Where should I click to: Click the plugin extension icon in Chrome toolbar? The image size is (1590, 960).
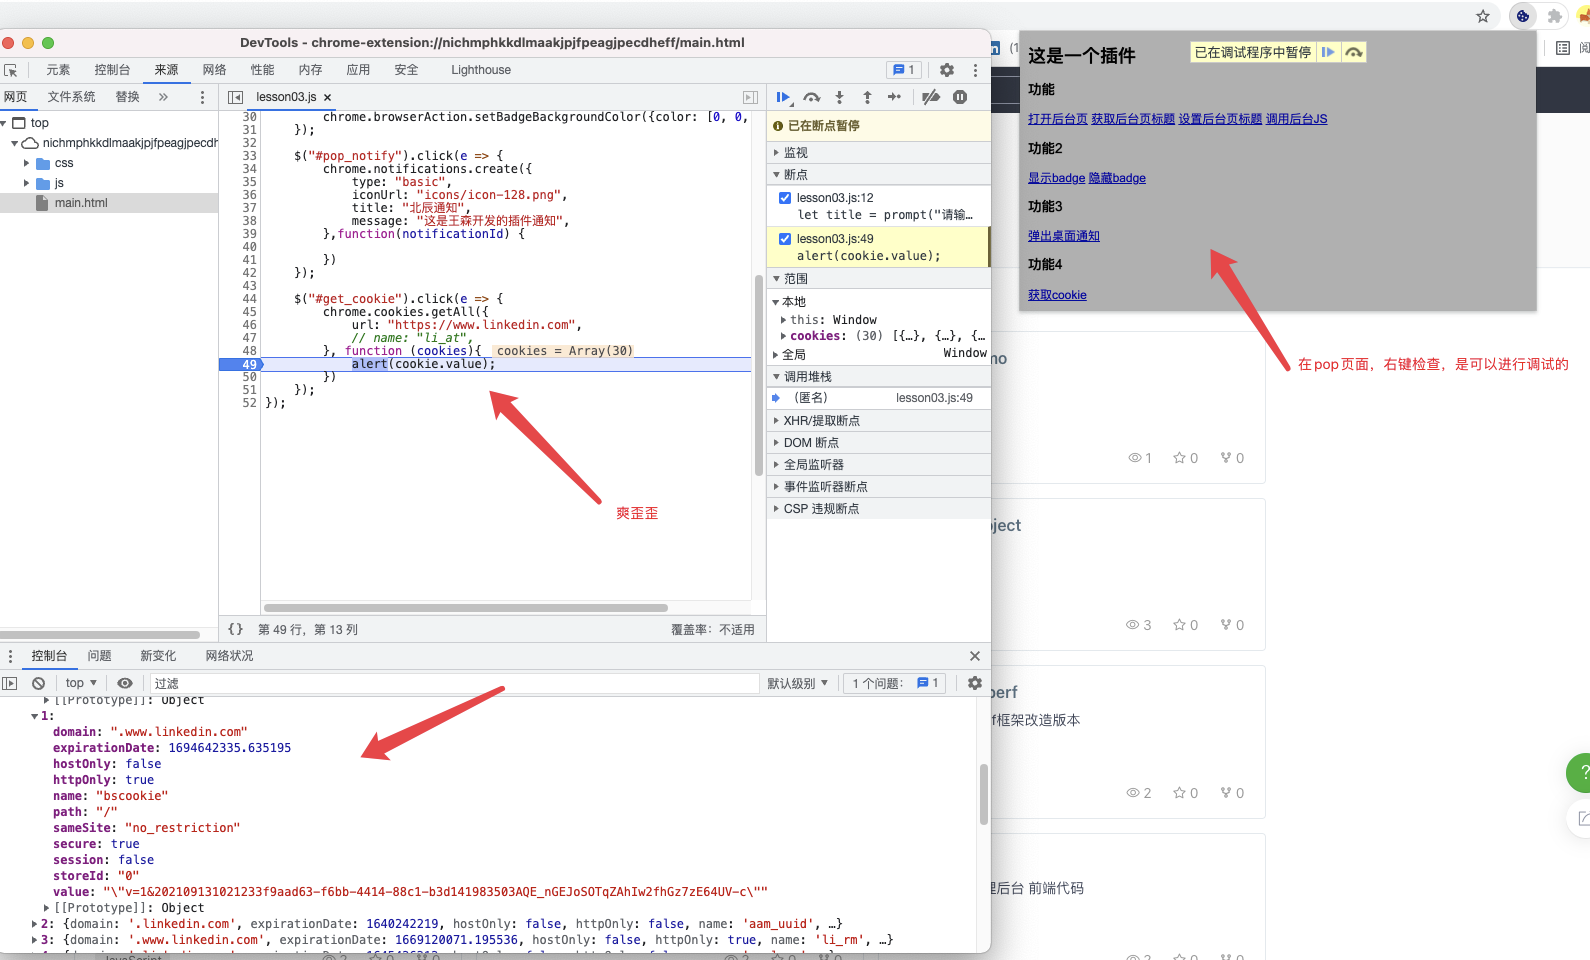(x=1523, y=16)
